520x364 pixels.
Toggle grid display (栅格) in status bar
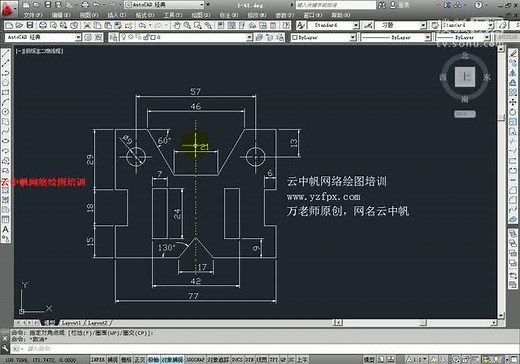(x=126, y=360)
